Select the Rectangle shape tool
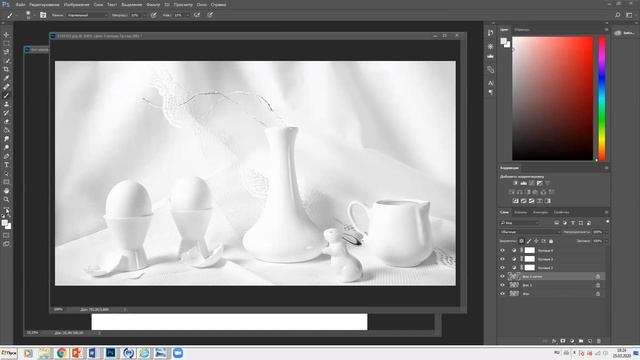This screenshot has height=360, width=640. click(6, 182)
